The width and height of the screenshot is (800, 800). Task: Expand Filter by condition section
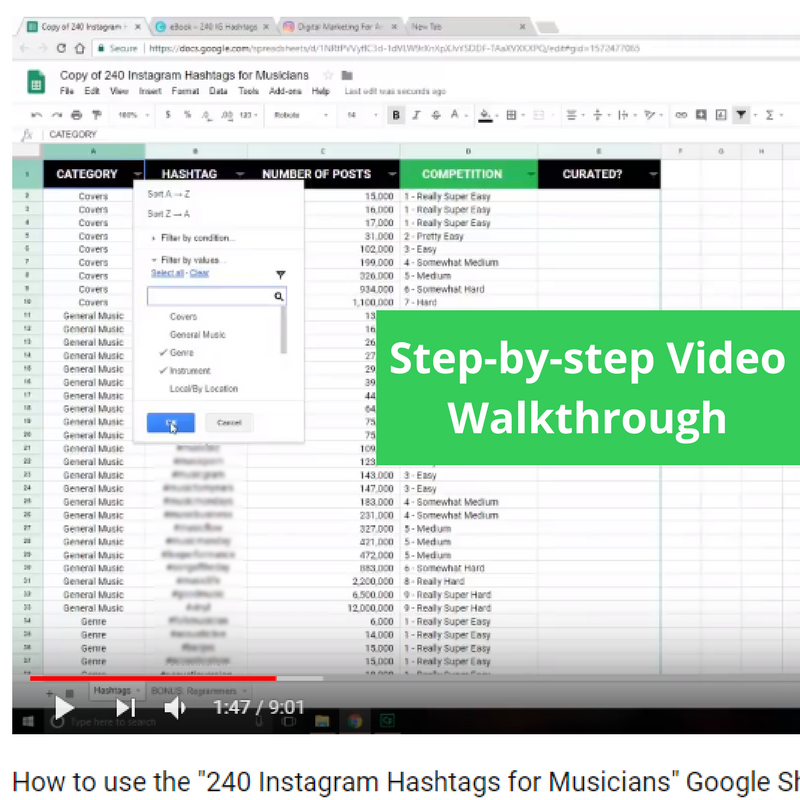194,238
